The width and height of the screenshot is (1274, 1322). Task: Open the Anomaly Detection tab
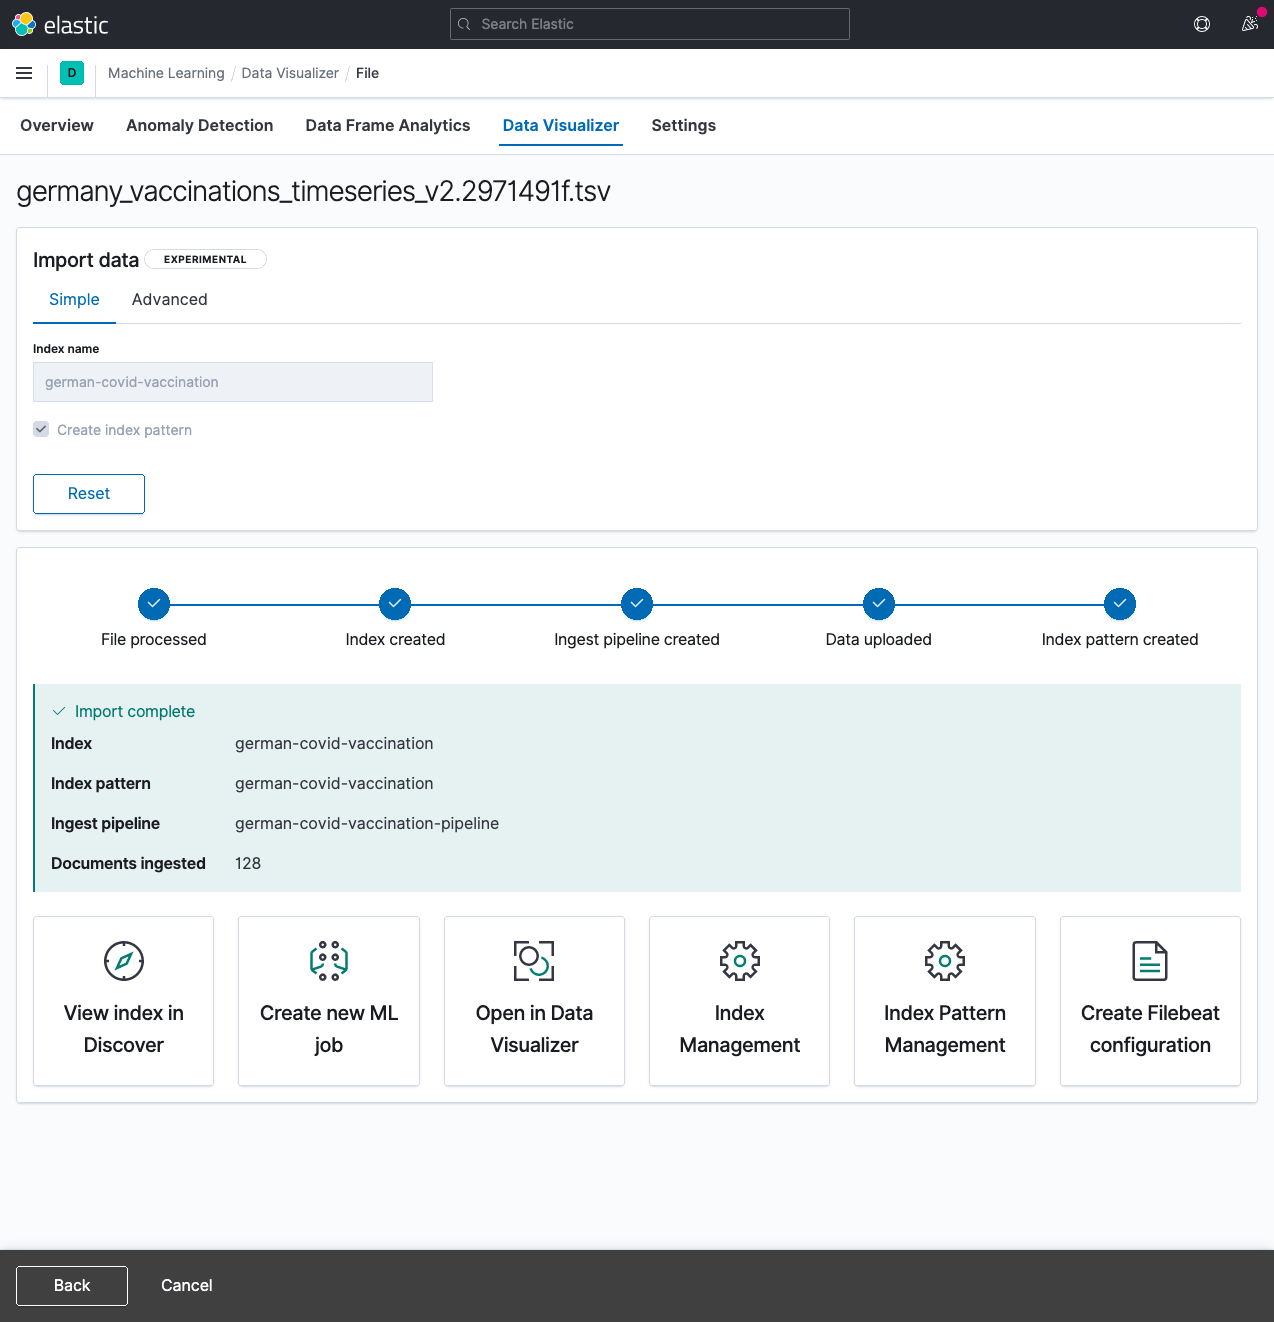[199, 125]
